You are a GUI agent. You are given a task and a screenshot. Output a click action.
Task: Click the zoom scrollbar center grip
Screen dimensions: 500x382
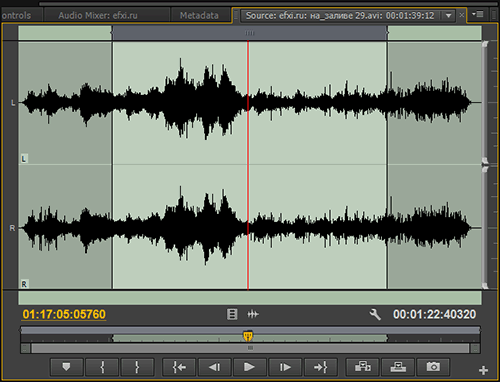[x=250, y=348]
